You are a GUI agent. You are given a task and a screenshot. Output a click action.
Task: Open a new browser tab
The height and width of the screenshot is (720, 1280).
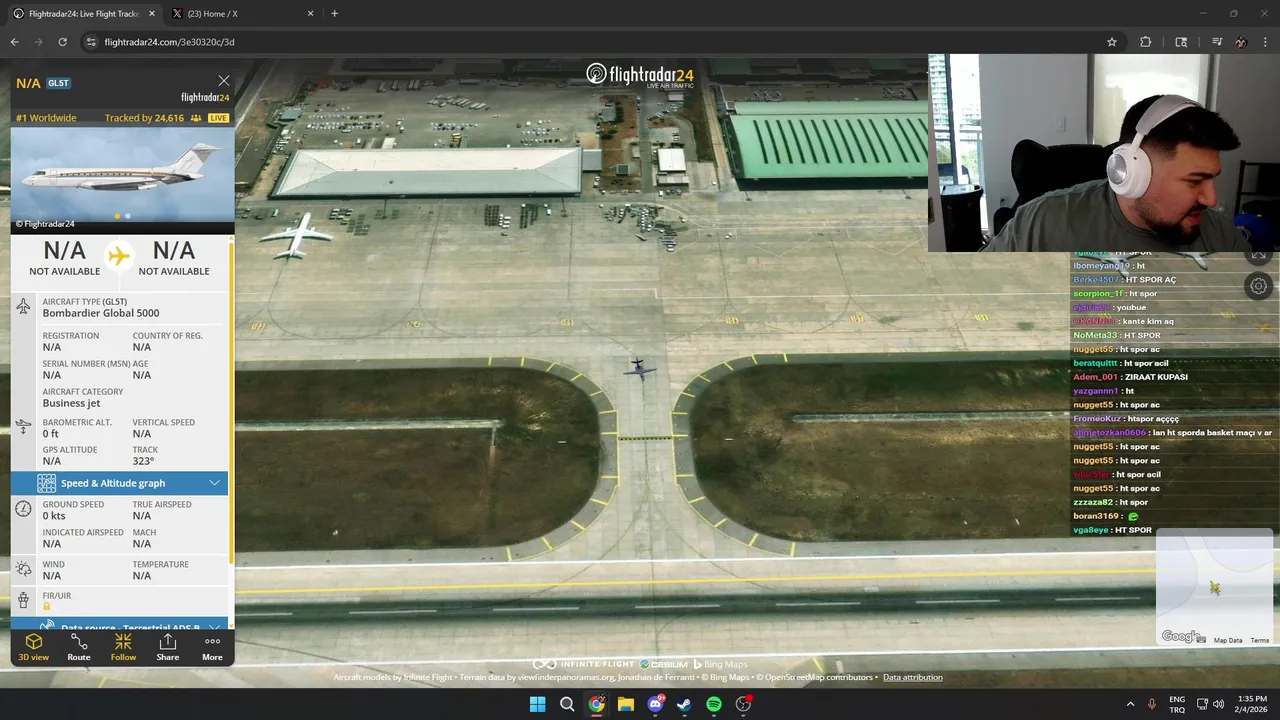click(x=334, y=14)
